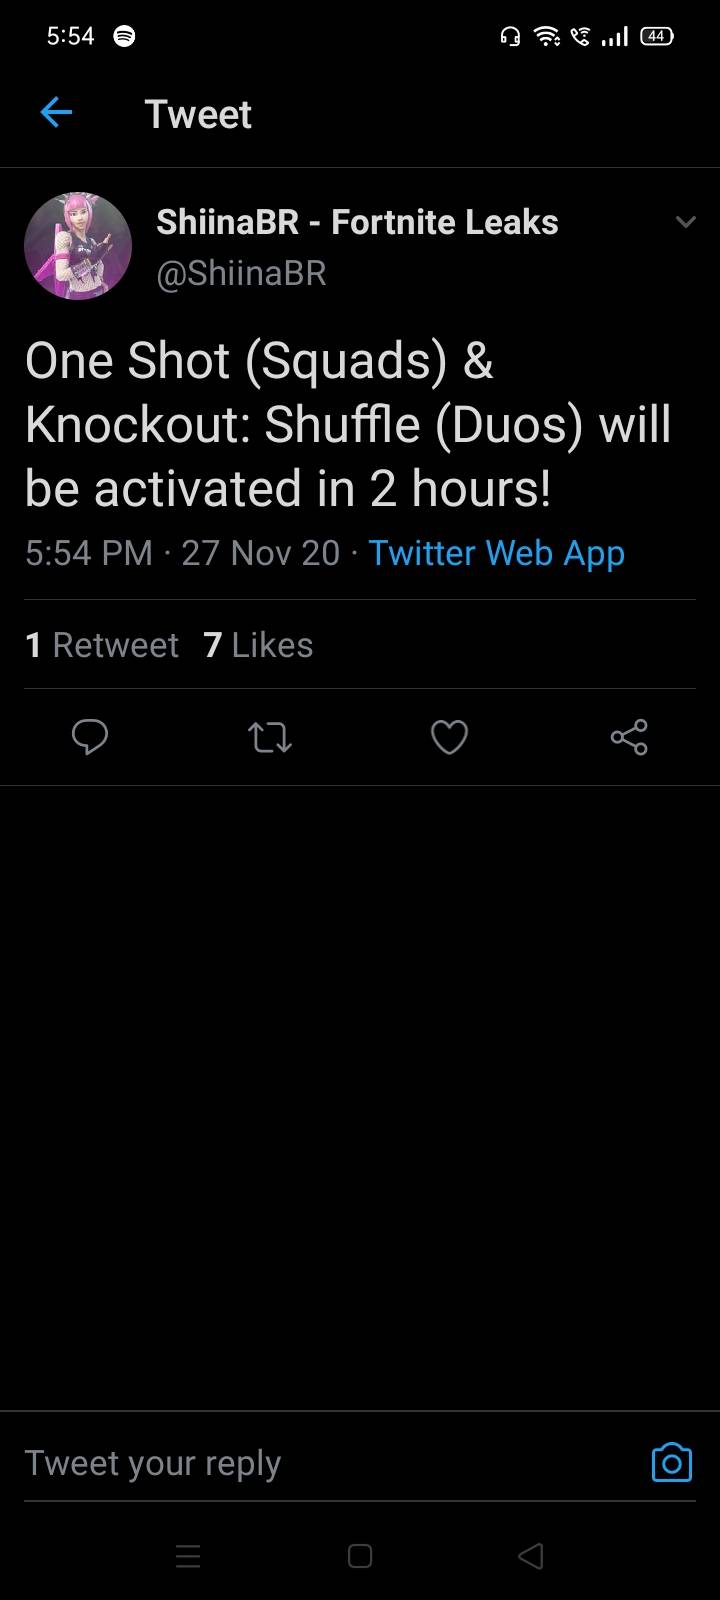View the 7 Likes list

click(258, 645)
